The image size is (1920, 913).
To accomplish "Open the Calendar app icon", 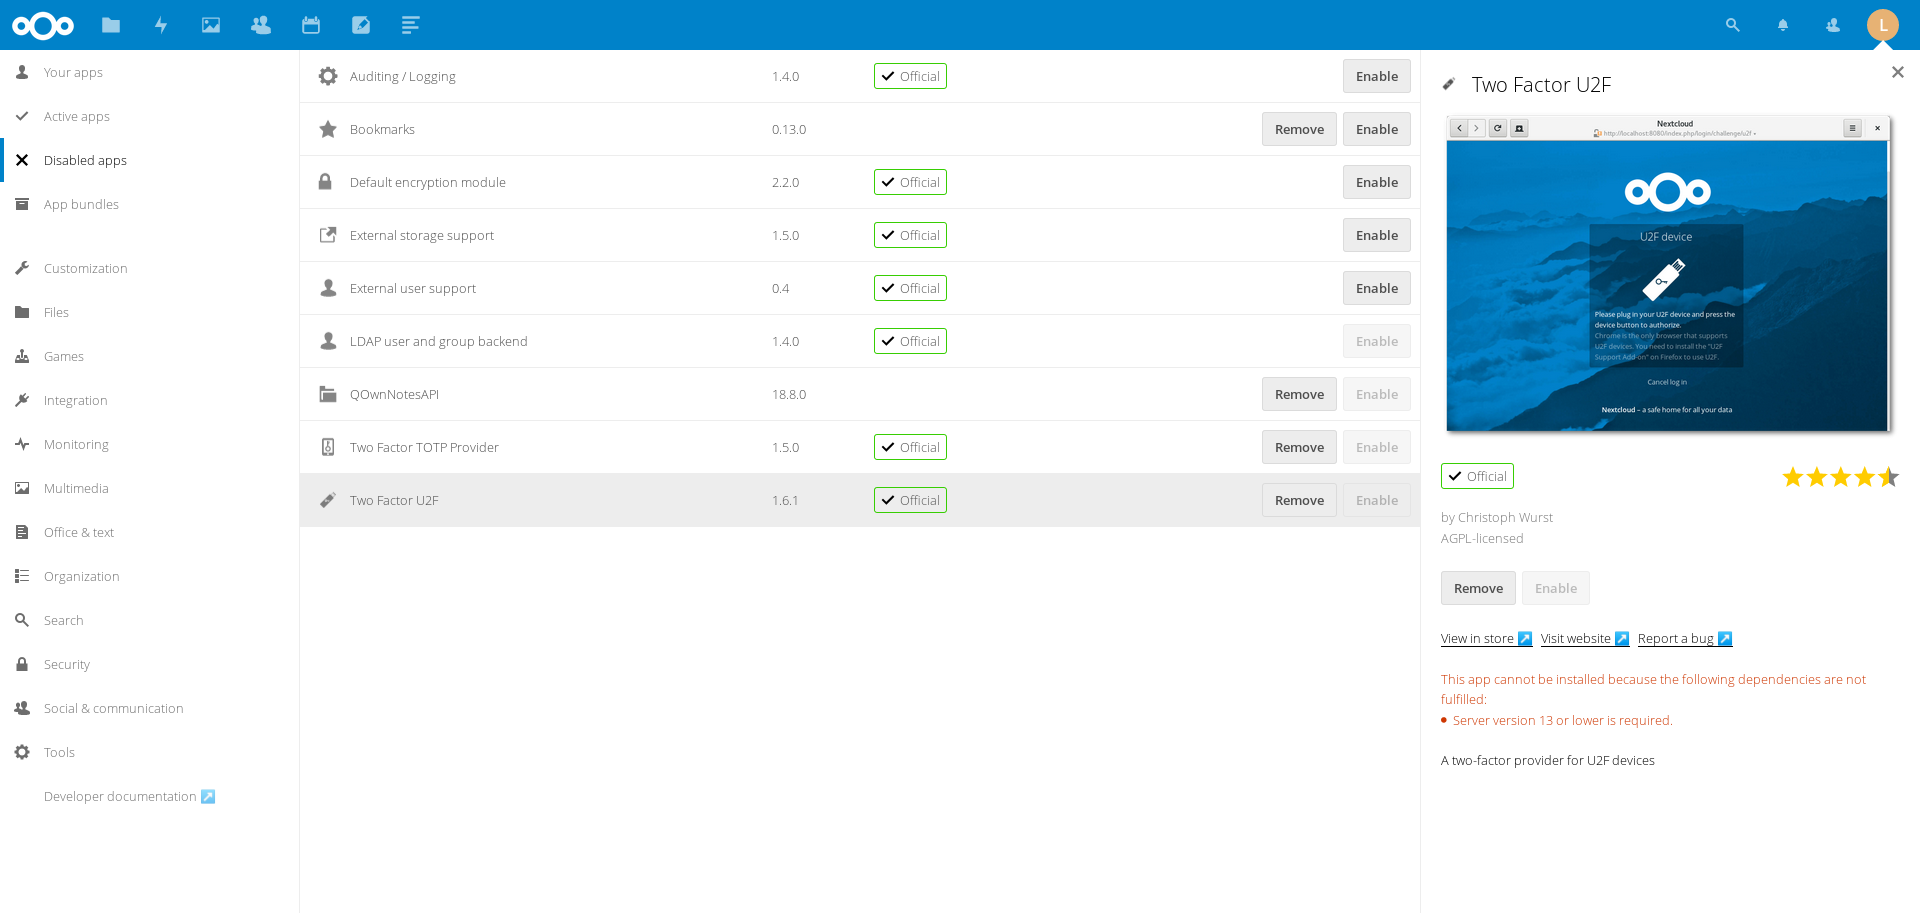I will point(311,25).
